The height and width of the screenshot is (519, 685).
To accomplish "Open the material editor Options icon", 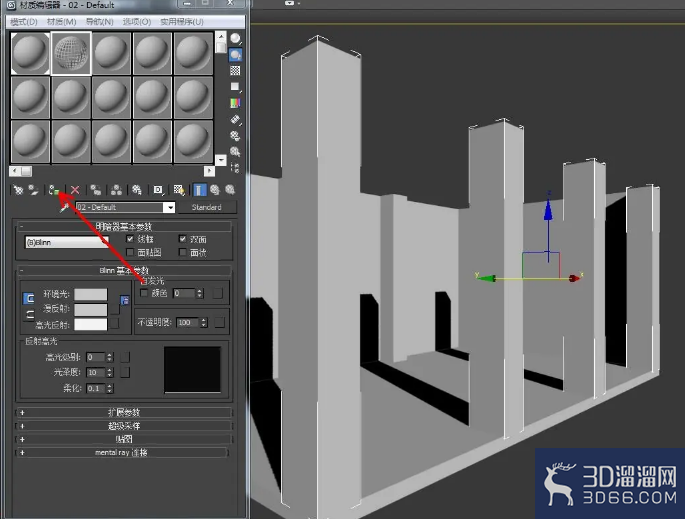I will 235,136.
